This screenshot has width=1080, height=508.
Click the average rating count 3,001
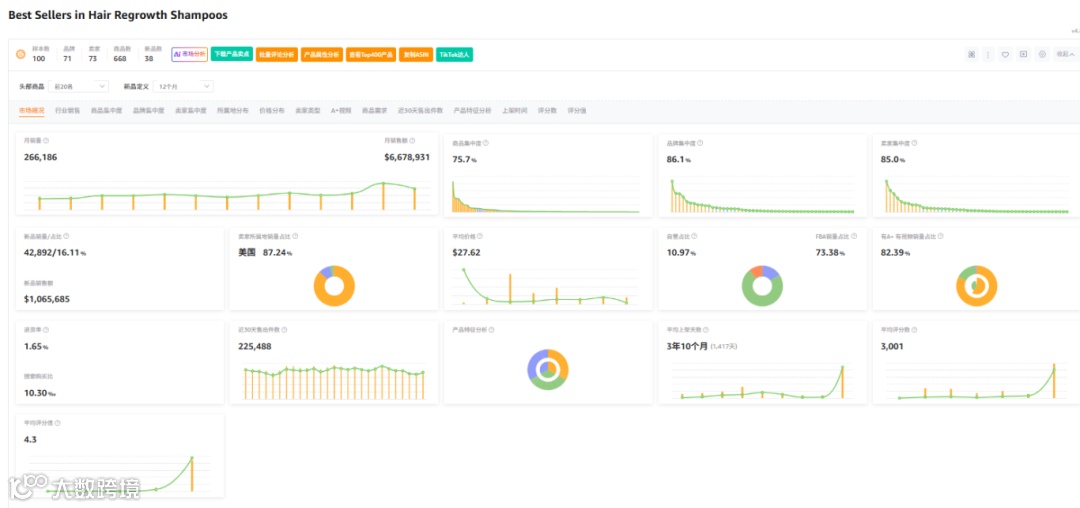coord(892,346)
